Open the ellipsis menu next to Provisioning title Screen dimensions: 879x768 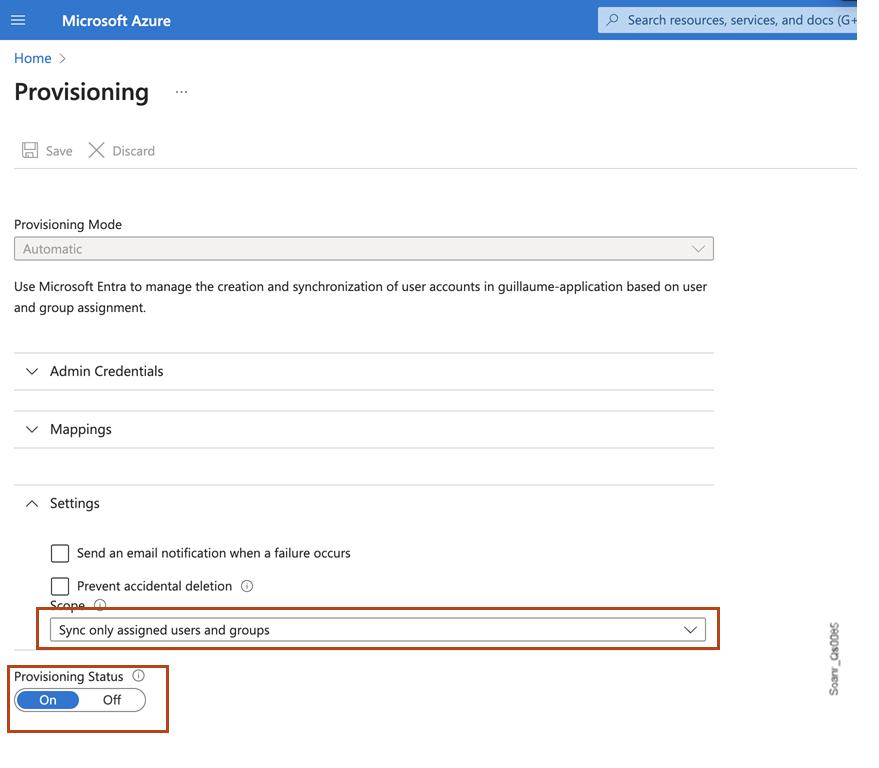(x=181, y=92)
